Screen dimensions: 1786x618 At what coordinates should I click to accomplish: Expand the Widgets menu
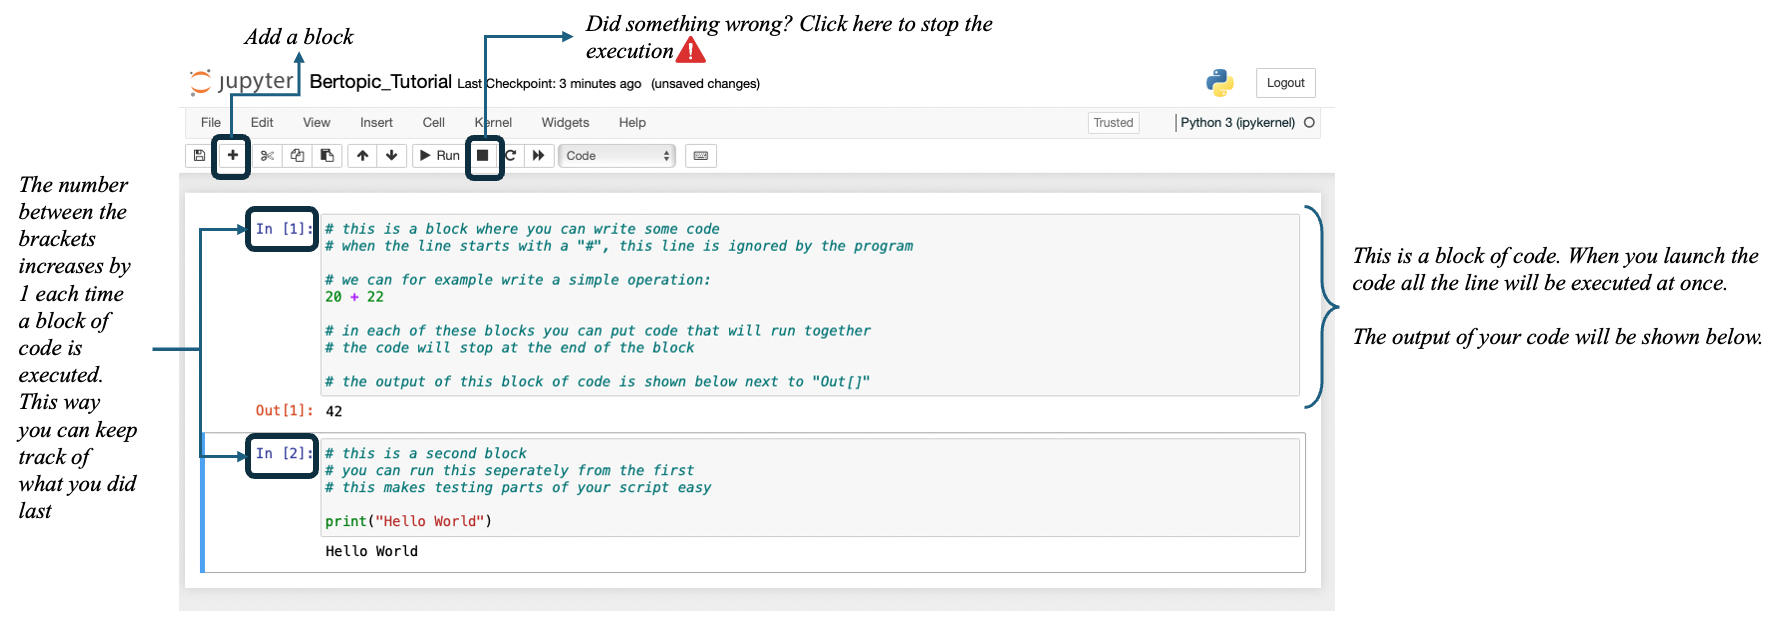pos(565,123)
